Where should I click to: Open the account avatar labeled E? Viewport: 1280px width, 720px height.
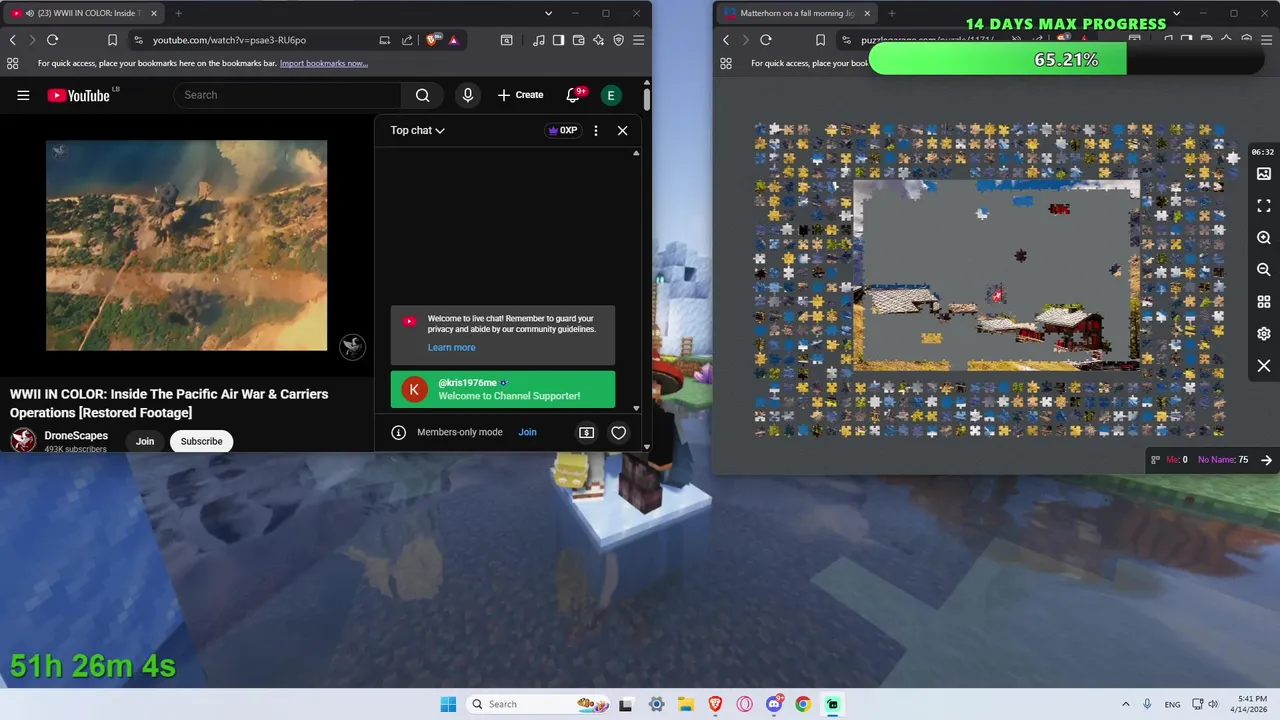coord(611,95)
